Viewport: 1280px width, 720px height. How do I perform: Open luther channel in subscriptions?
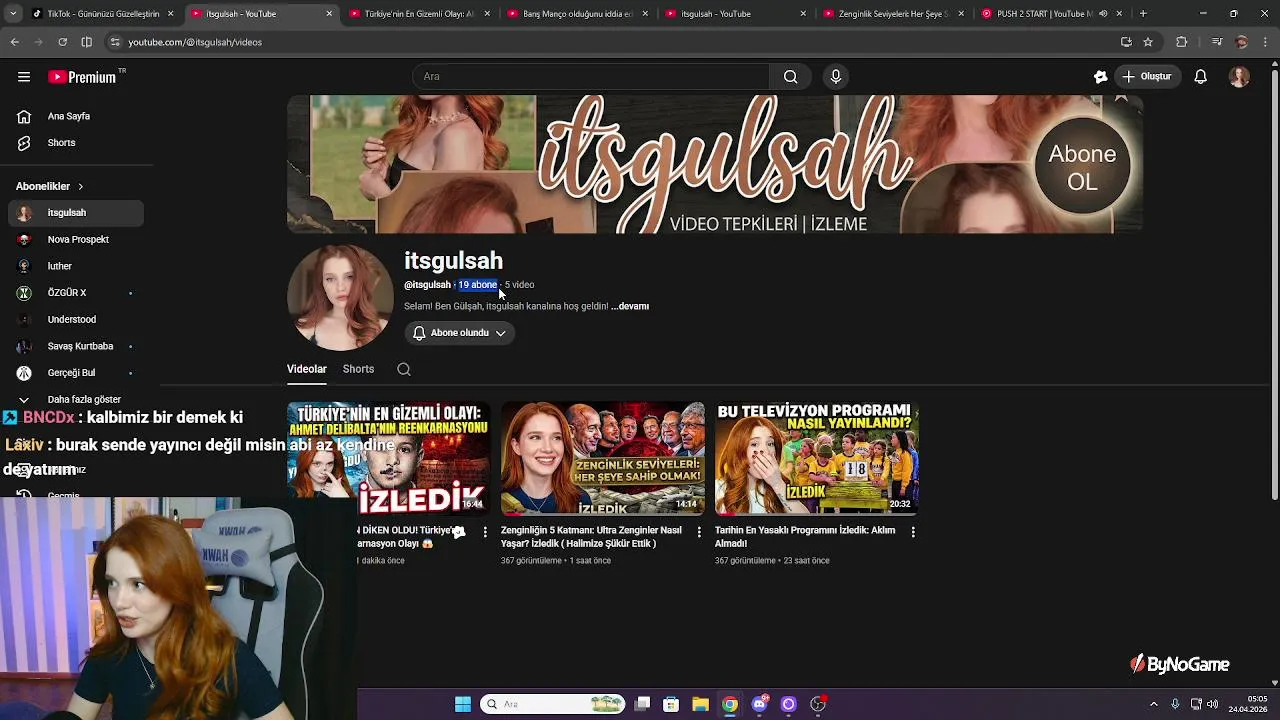click(x=76, y=266)
